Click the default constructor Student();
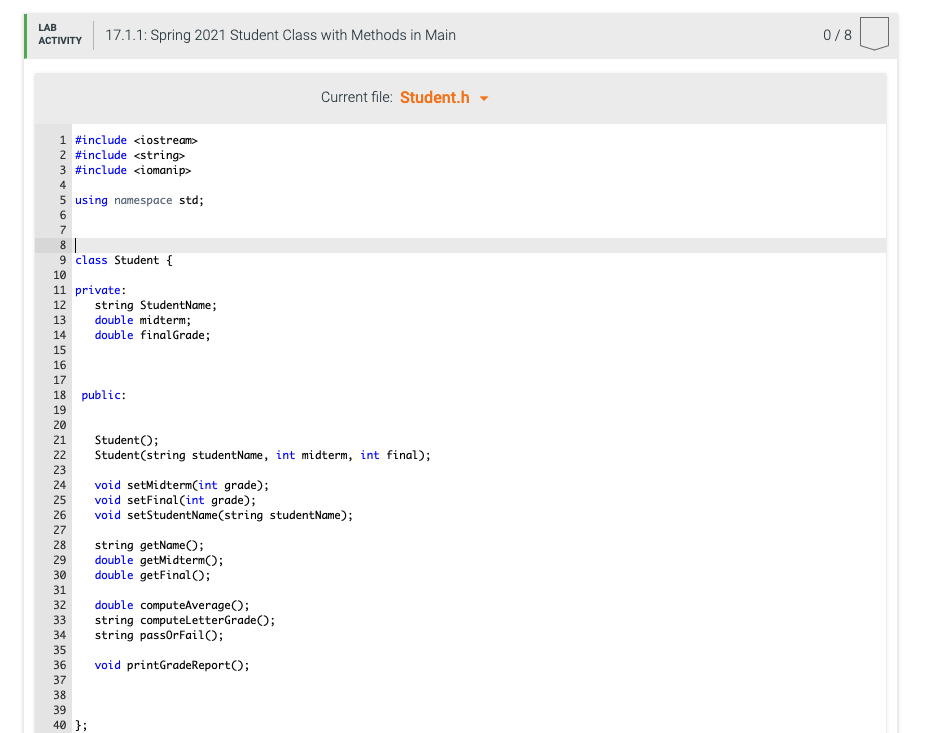Screen dimensions: 932x733 point(127,441)
